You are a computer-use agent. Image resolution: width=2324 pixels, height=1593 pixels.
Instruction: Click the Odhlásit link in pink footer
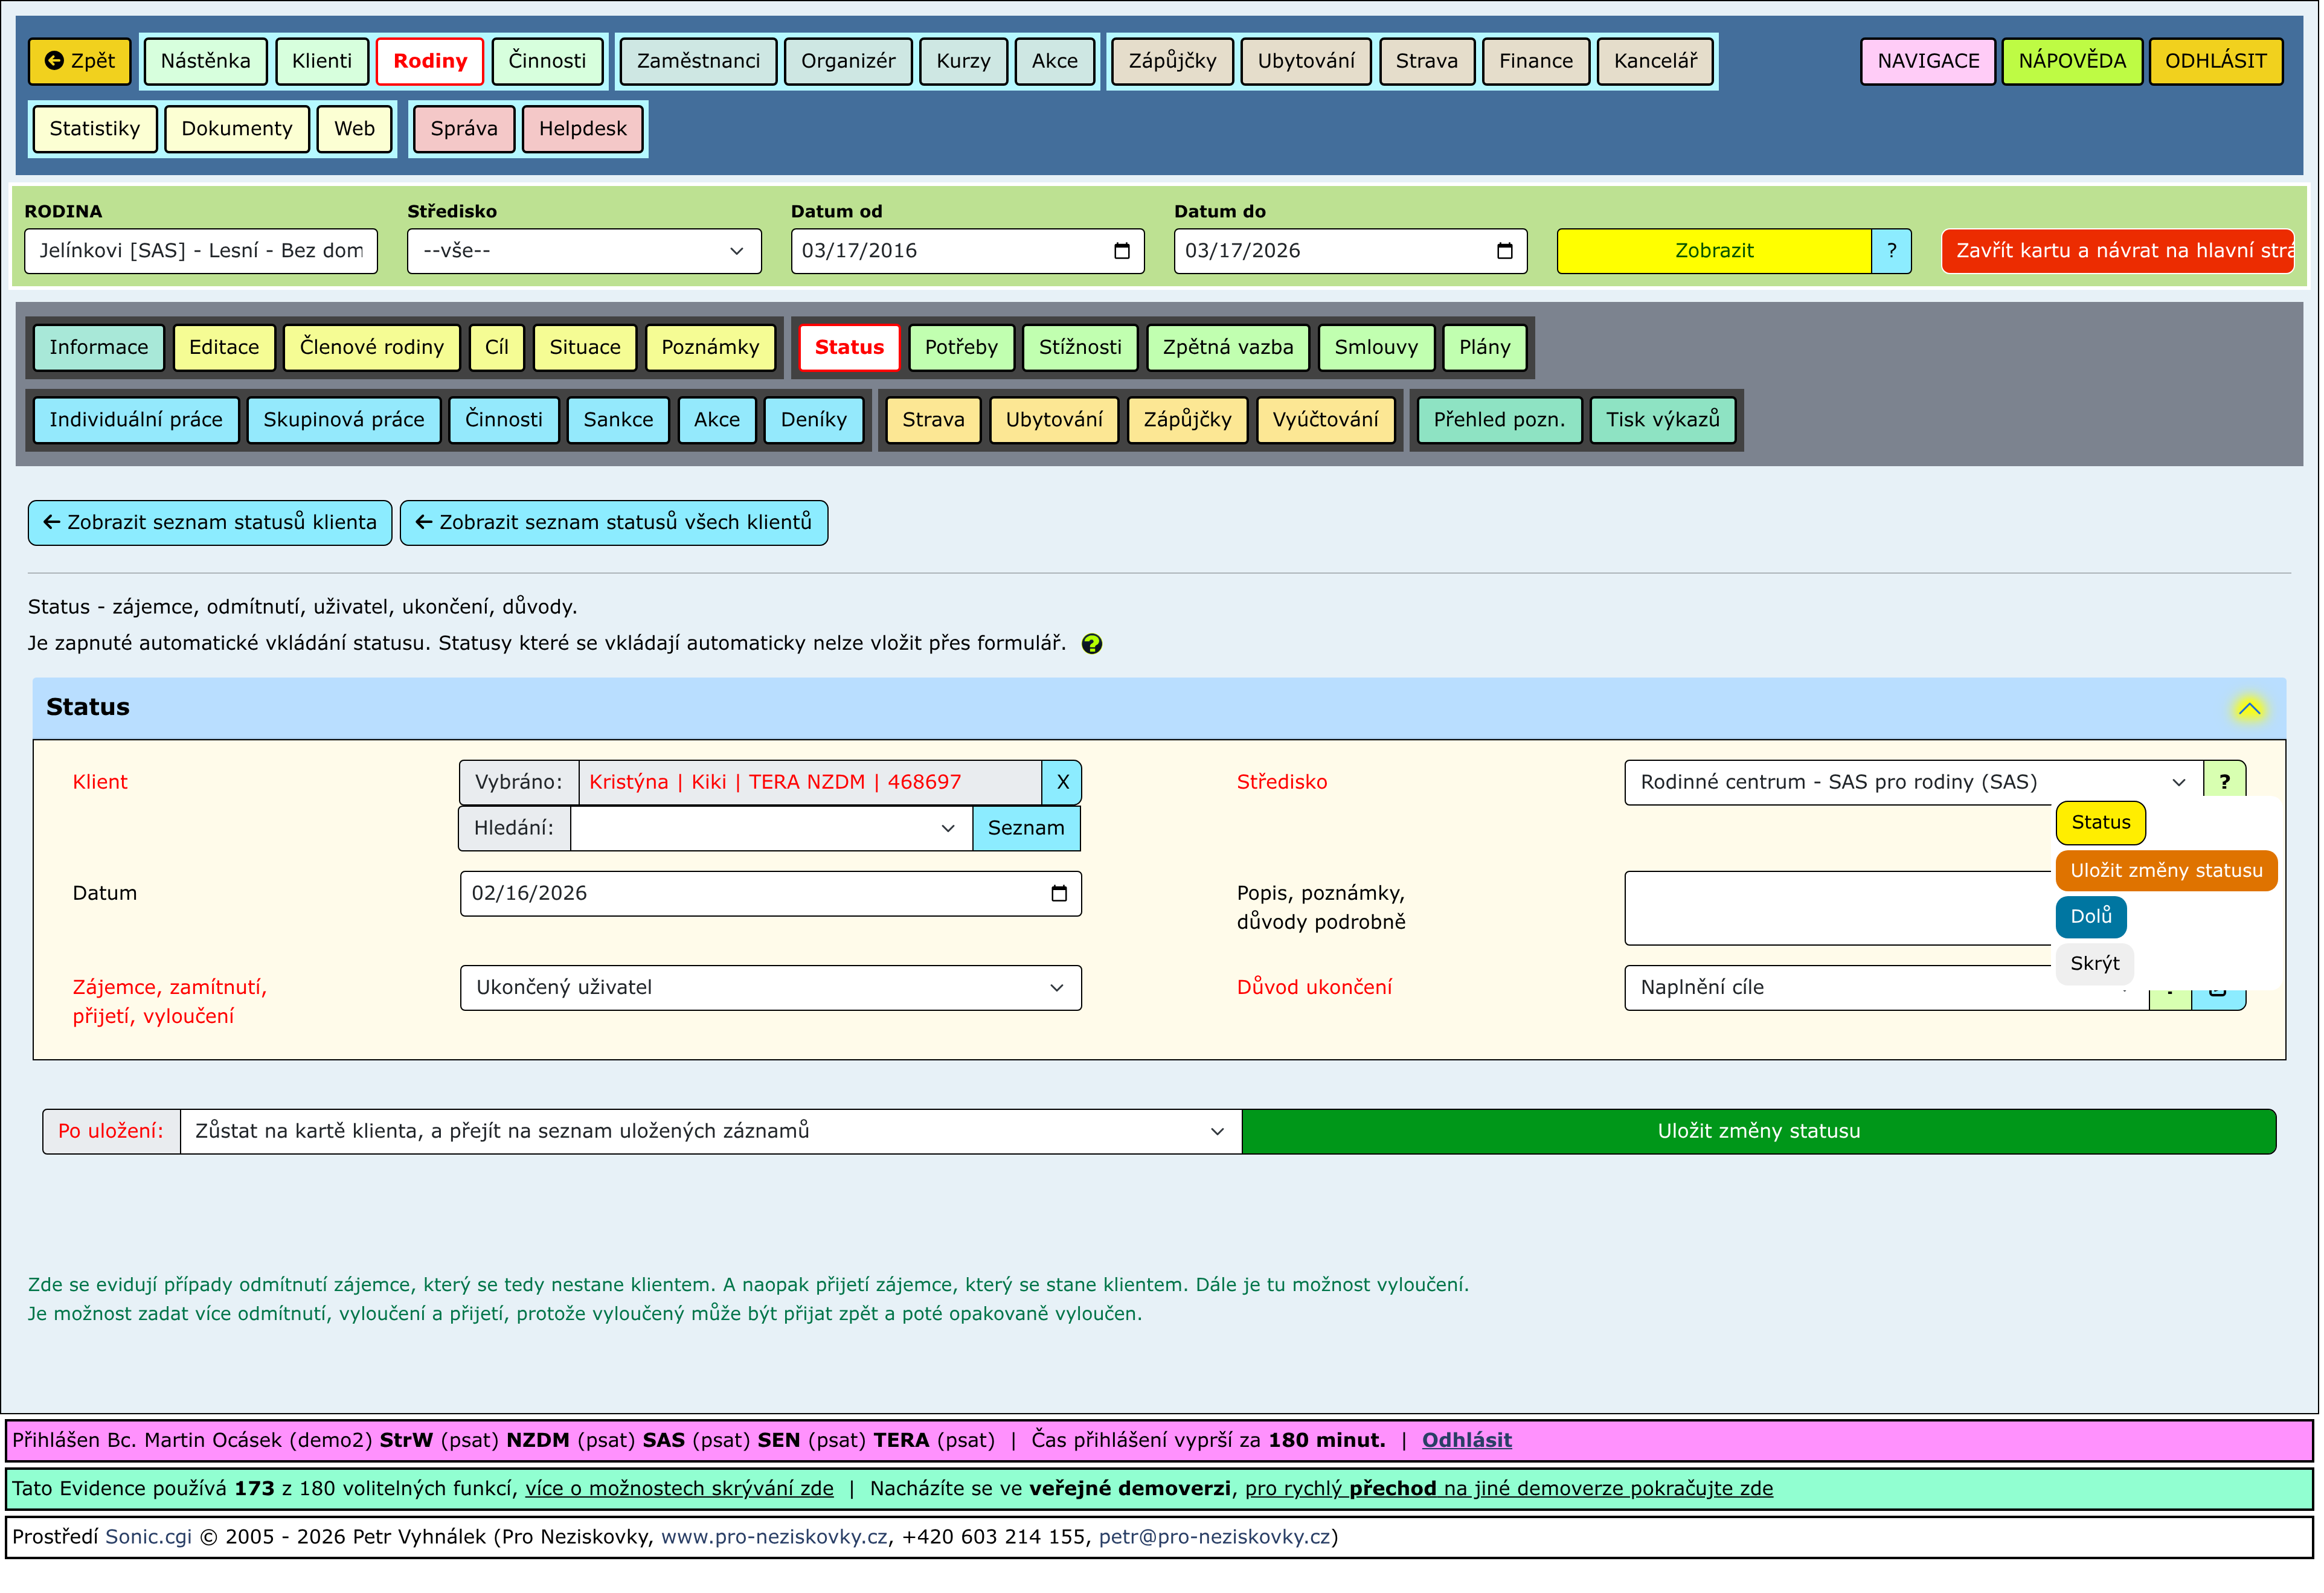[1466, 1440]
